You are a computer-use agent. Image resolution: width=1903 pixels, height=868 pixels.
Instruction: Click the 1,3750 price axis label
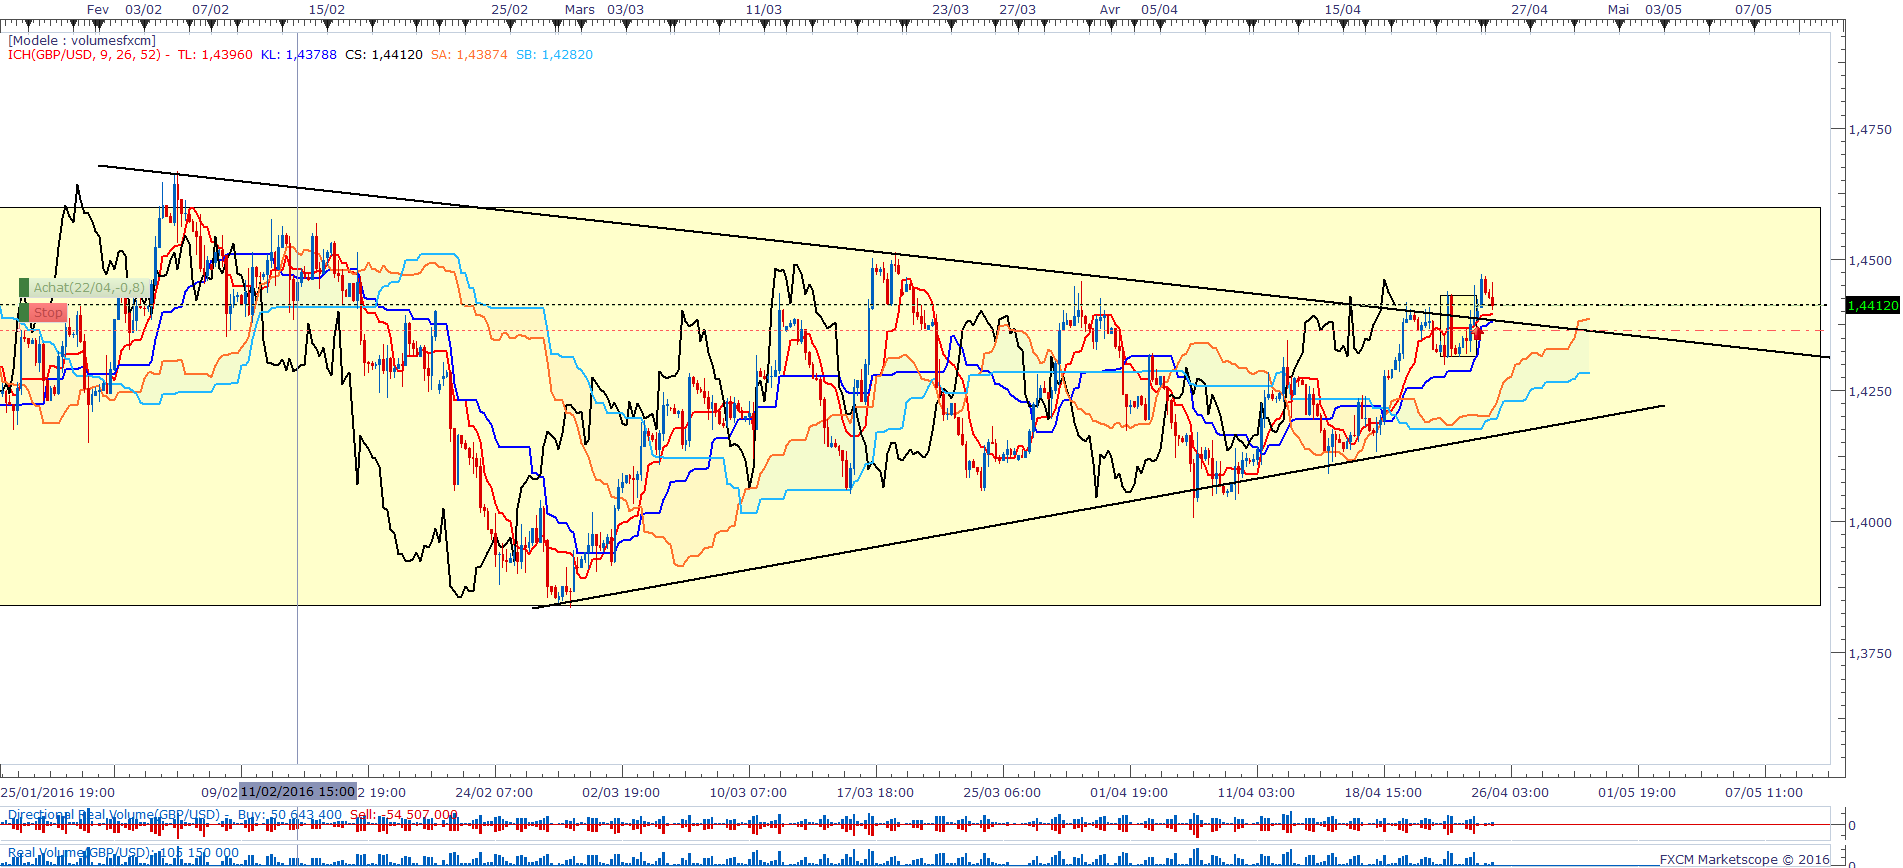coord(1870,653)
